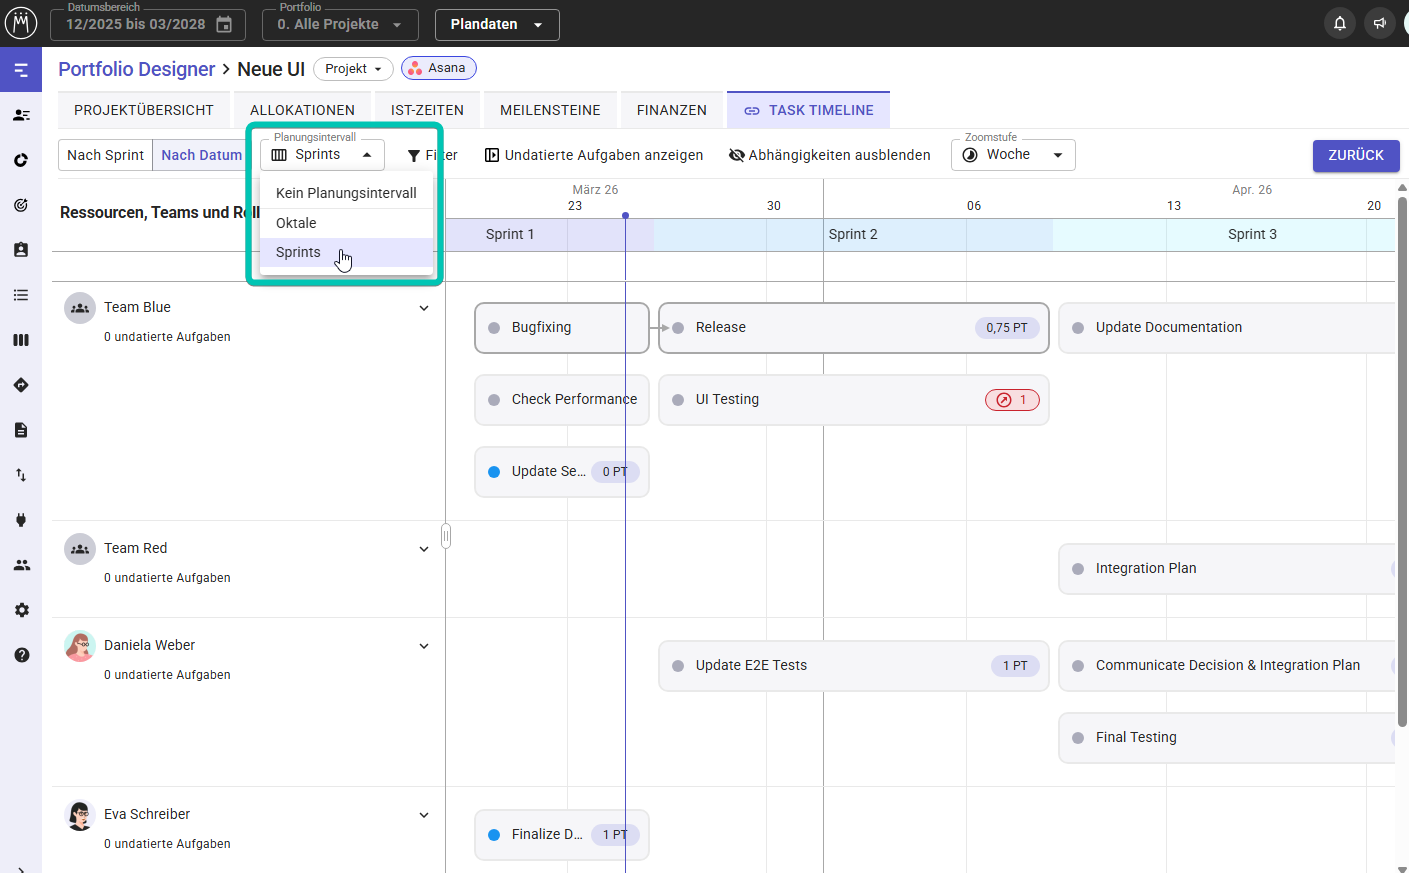Toggle 'Abhängigkeiten ausblenden' to show dependencies

point(832,155)
